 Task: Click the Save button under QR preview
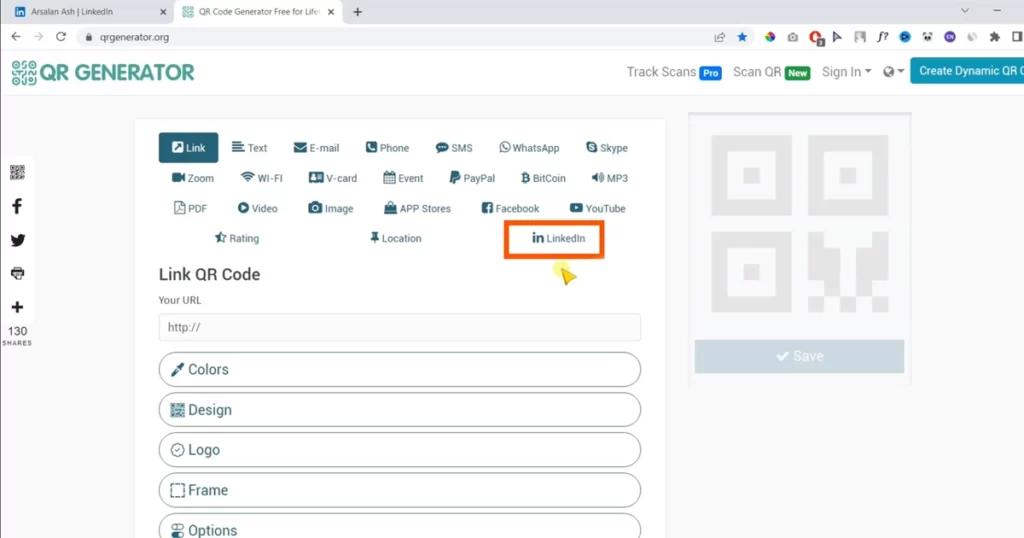click(x=799, y=356)
